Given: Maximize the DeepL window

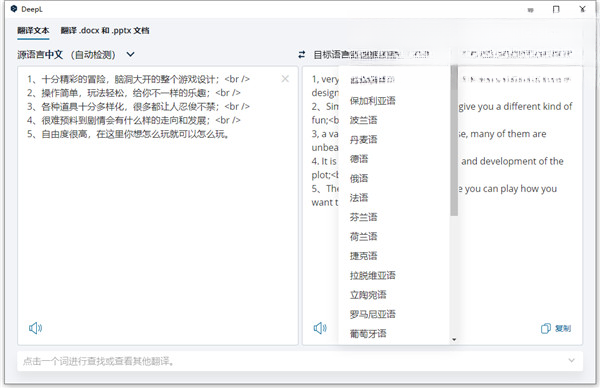Looking at the screenshot, I should coord(556,9).
